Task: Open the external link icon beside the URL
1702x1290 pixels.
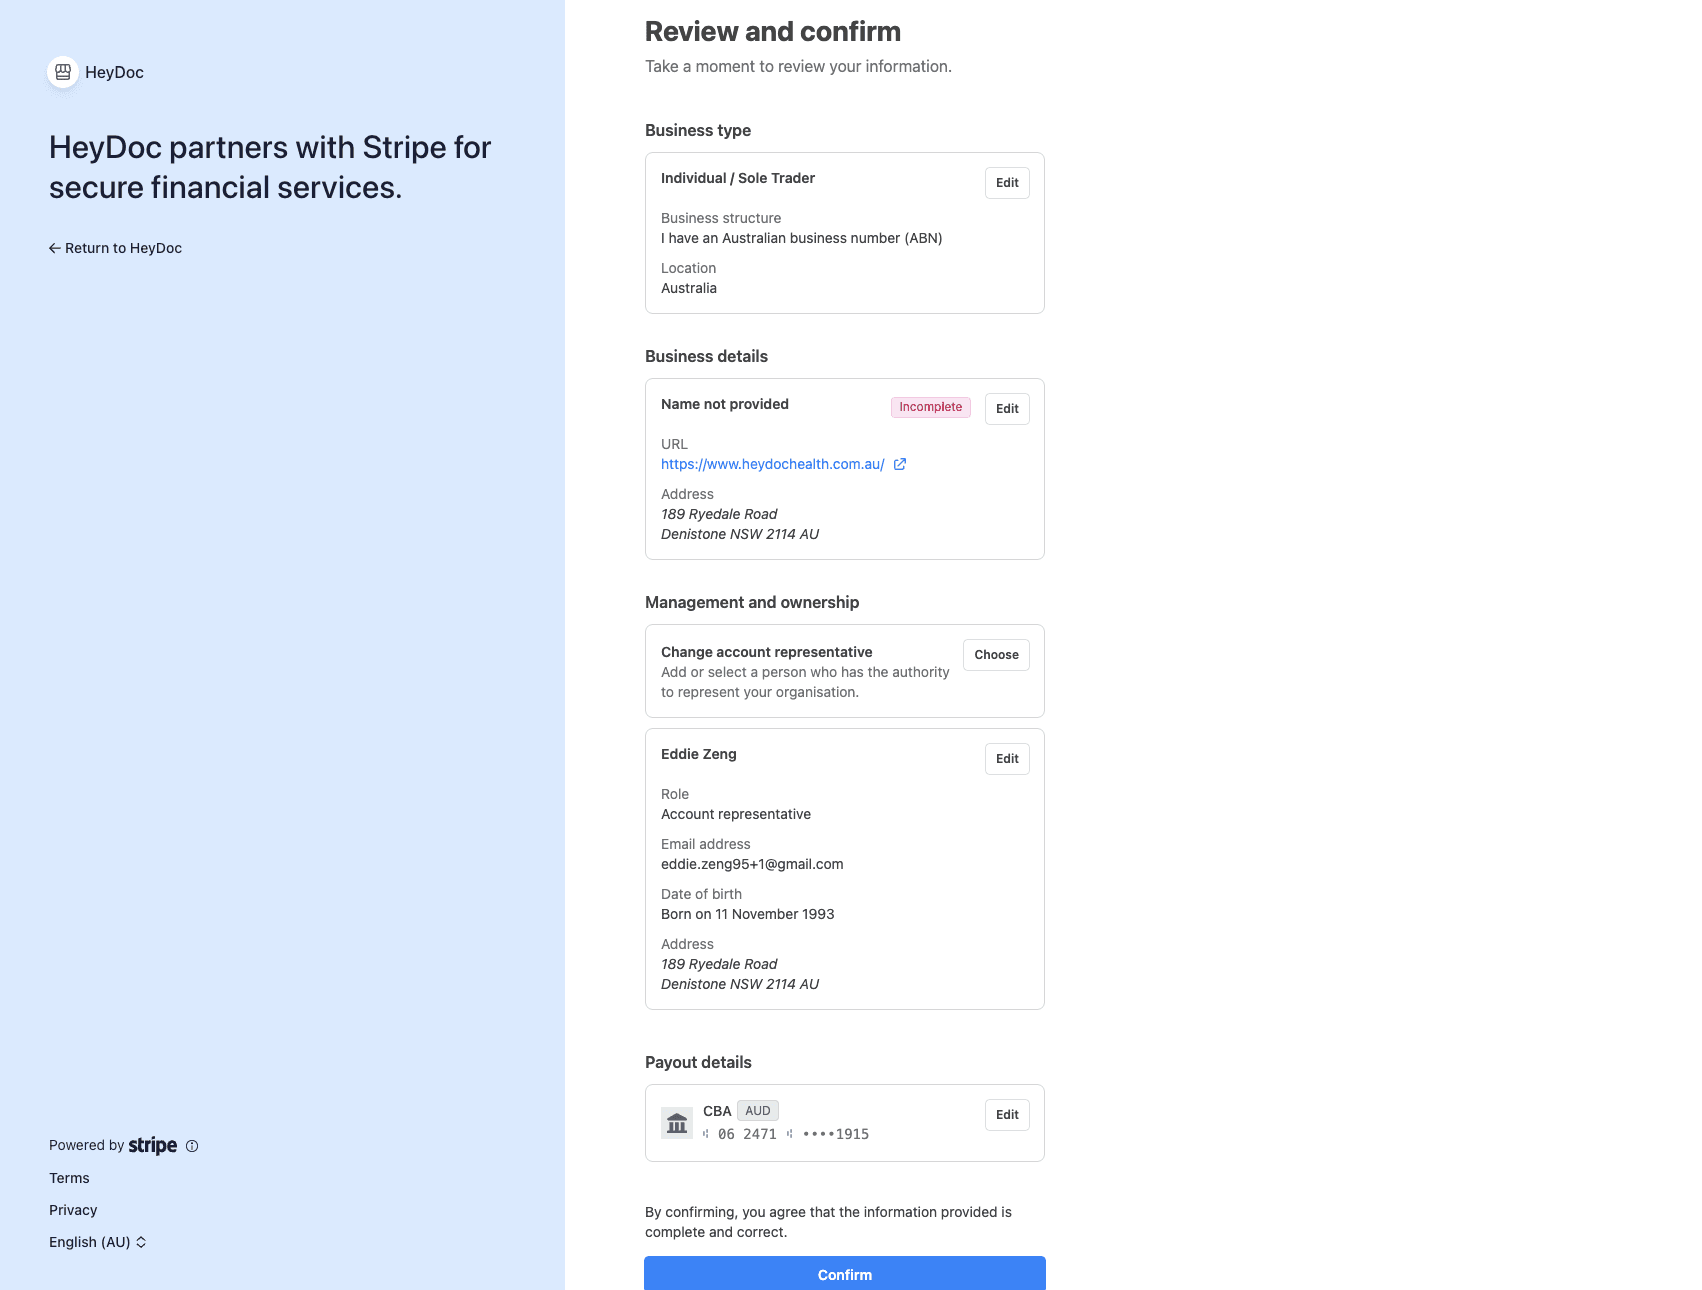Action: tap(899, 464)
